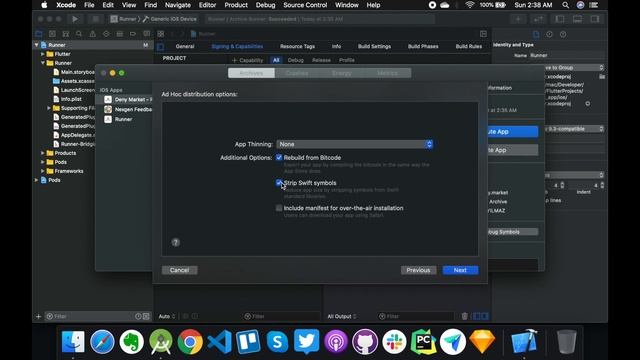Click the + Capability button
This screenshot has height=360, width=640.
pos(247,60)
